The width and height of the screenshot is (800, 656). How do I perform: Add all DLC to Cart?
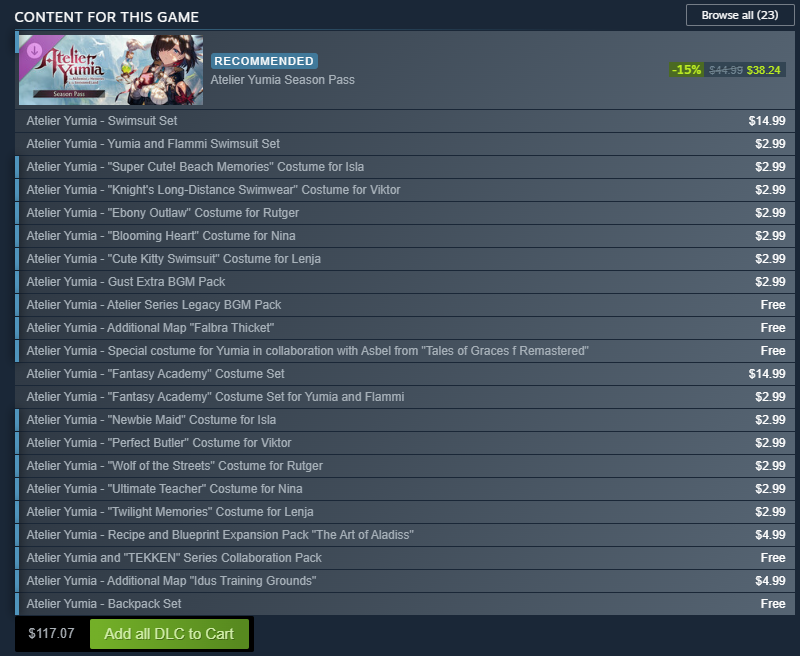click(169, 634)
